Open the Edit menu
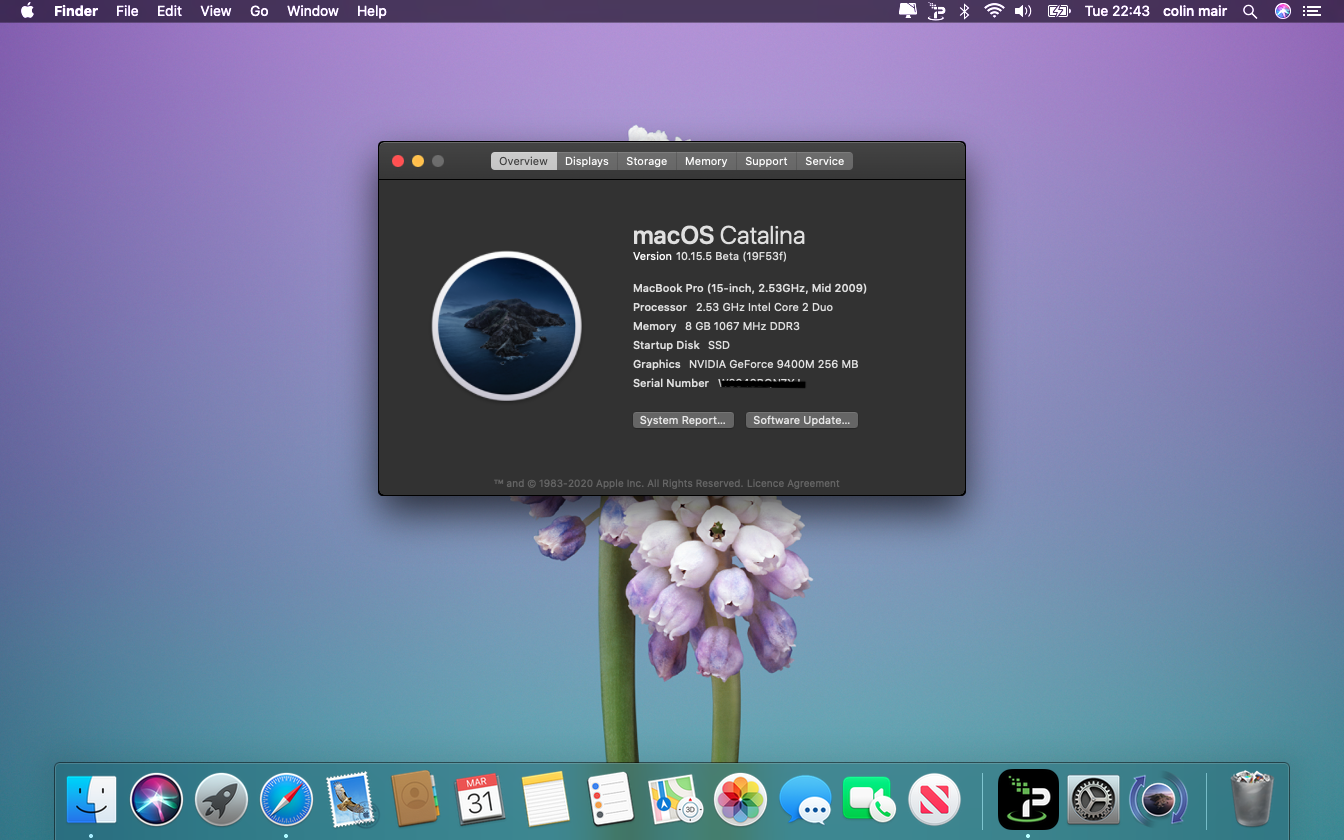 (x=169, y=11)
